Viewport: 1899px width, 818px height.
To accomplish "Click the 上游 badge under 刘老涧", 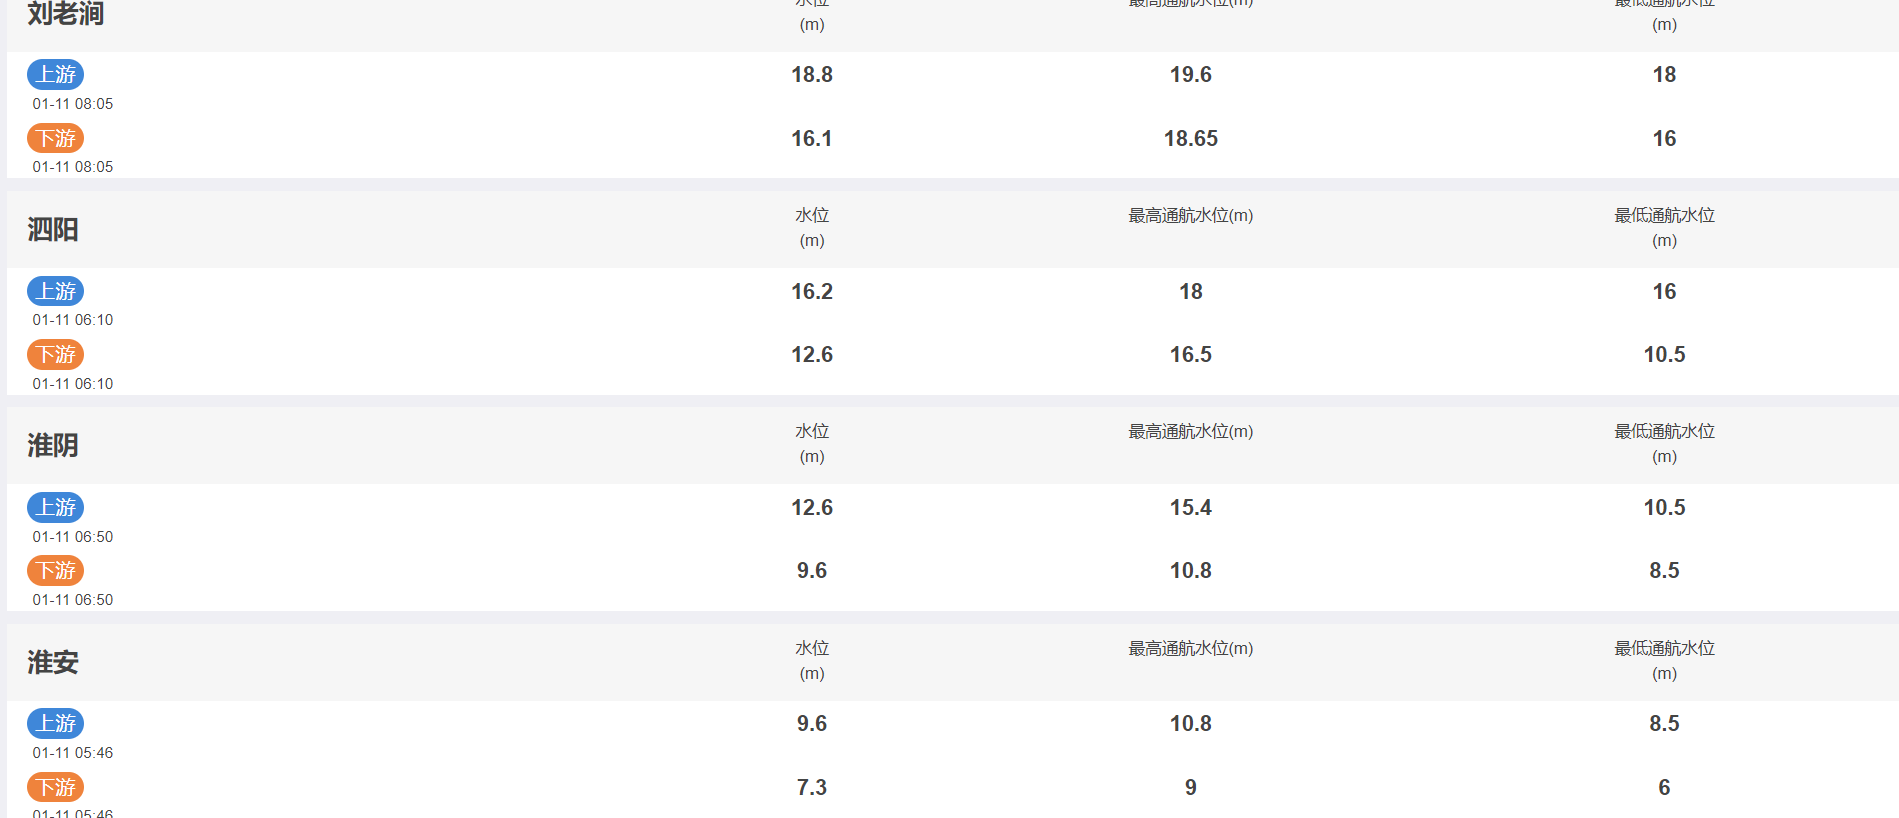I will [x=55, y=75].
